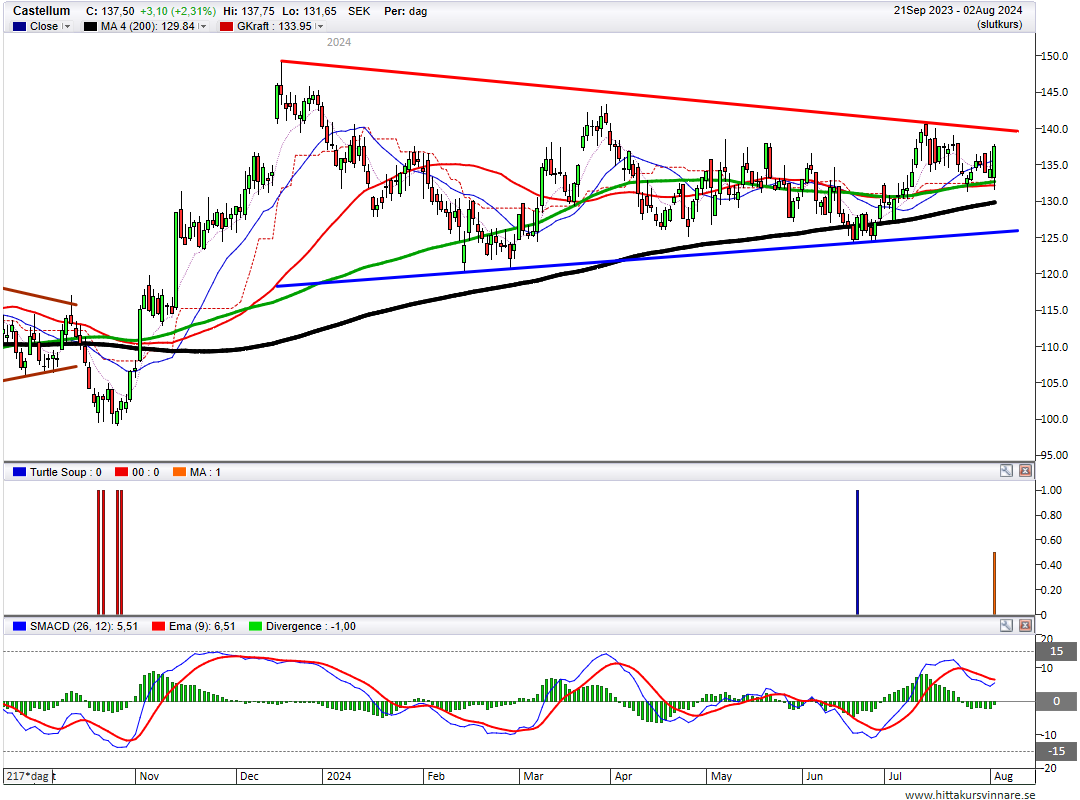The height and width of the screenshot is (800, 1080).
Task: Click the 'Turtle Soup : 0' legend text
Action: click(65, 472)
